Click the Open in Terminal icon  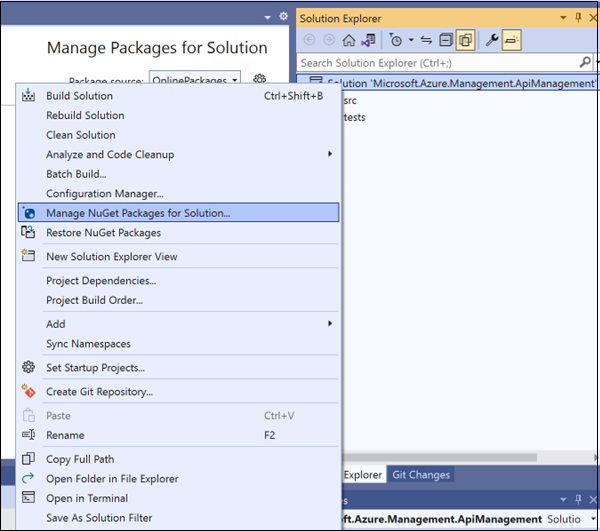click(28, 497)
